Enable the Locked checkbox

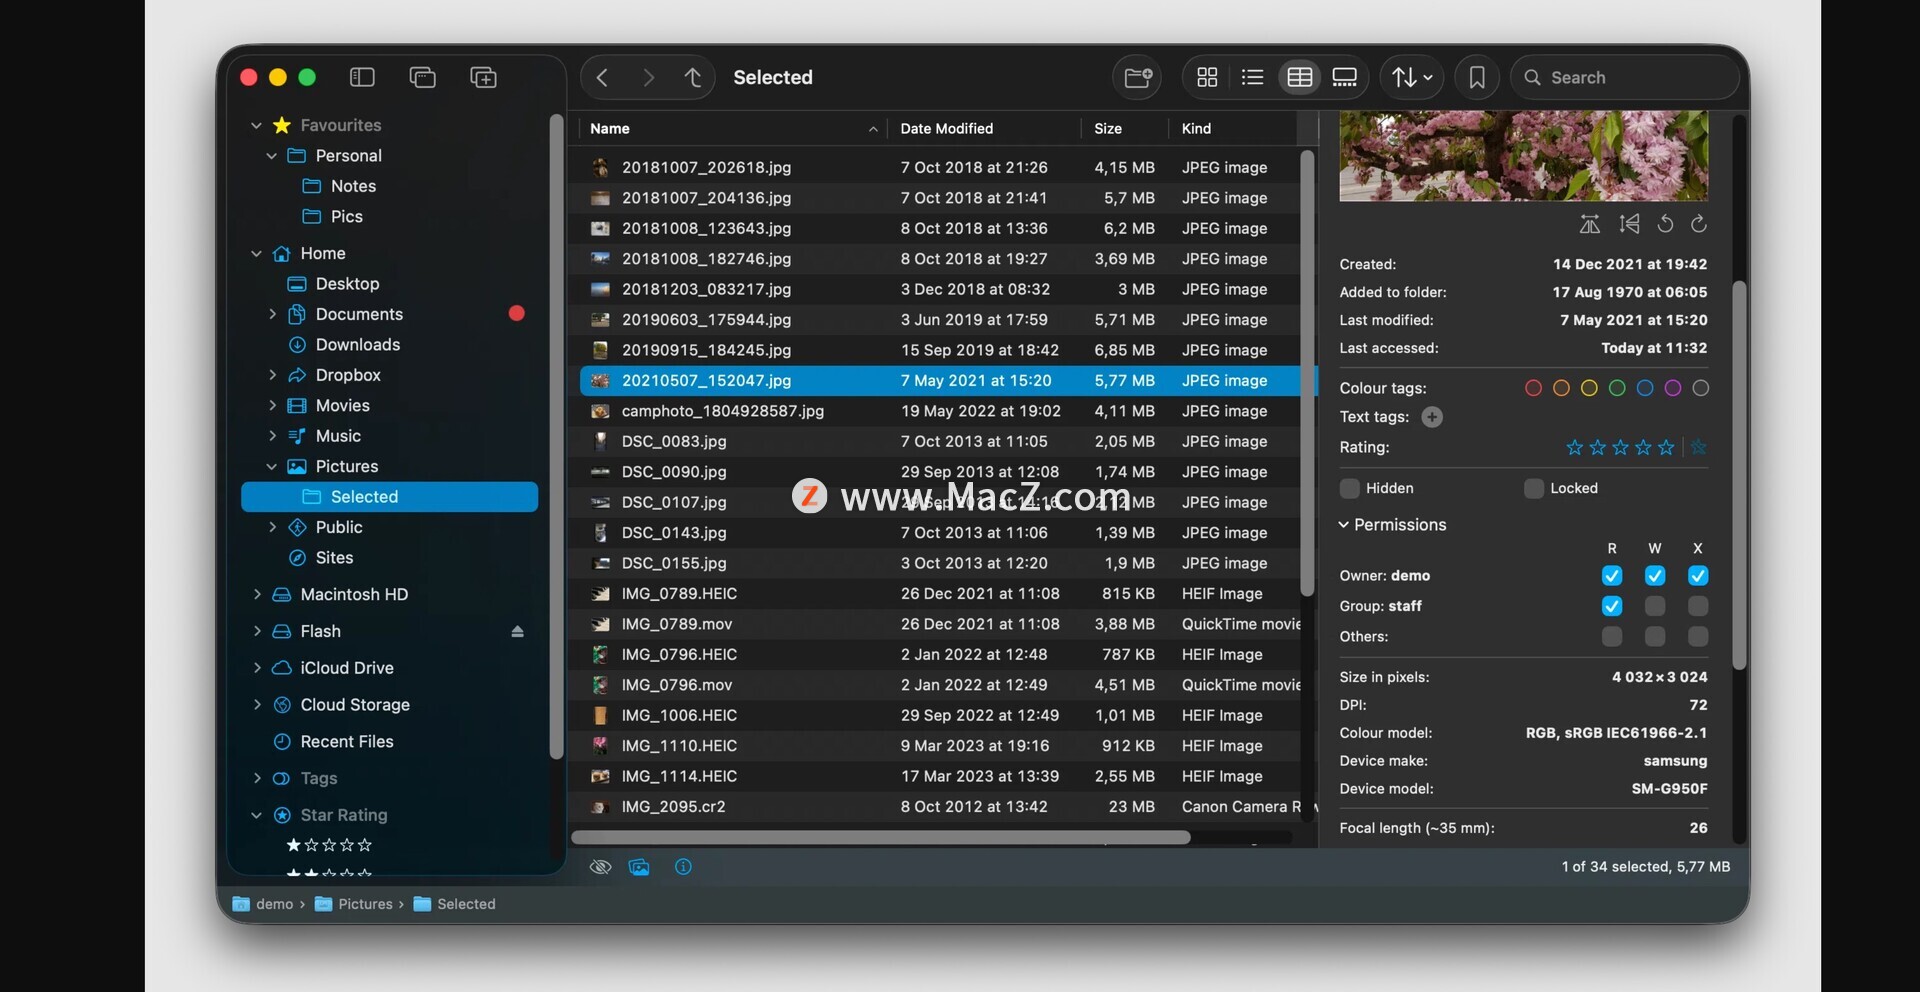tap(1533, 488)
